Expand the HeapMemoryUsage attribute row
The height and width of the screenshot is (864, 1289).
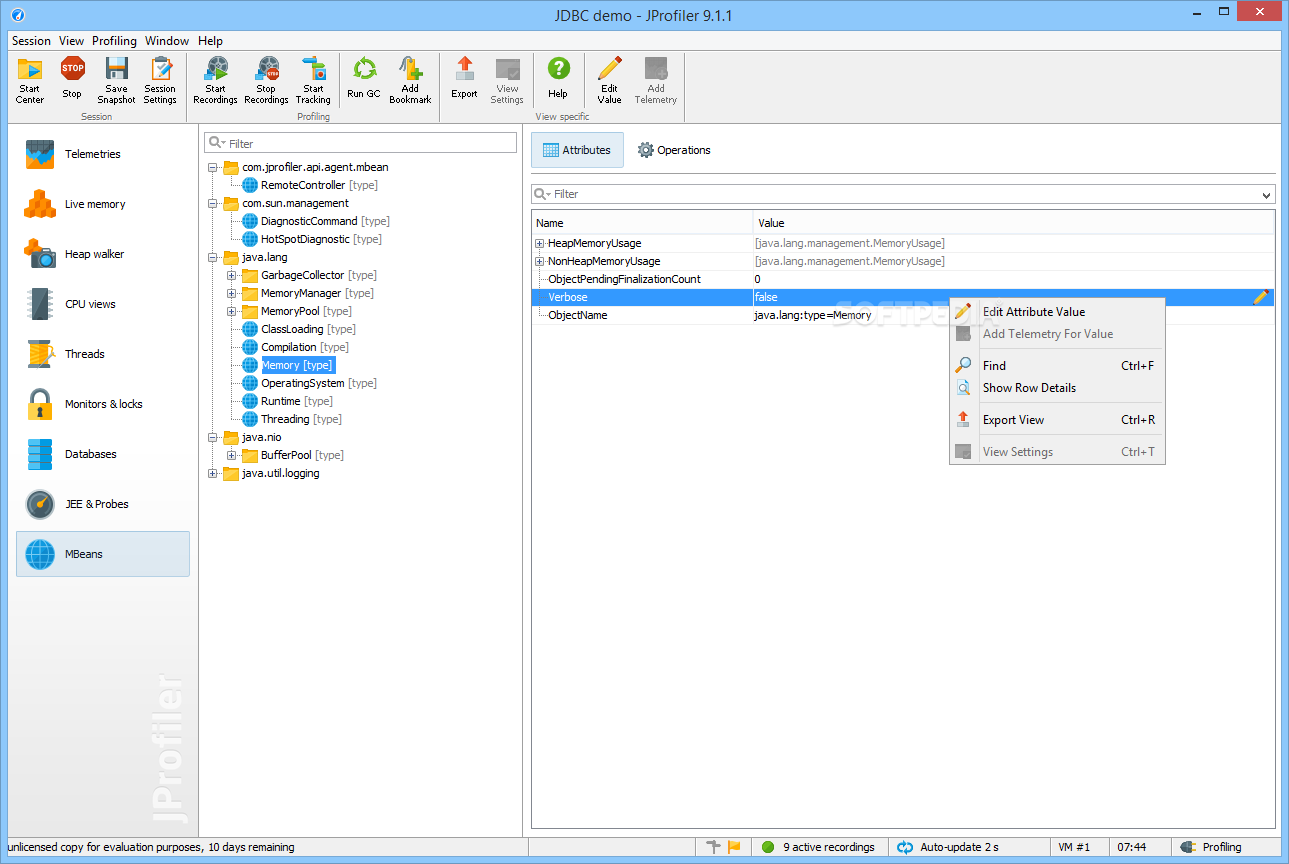click(540, 243)
